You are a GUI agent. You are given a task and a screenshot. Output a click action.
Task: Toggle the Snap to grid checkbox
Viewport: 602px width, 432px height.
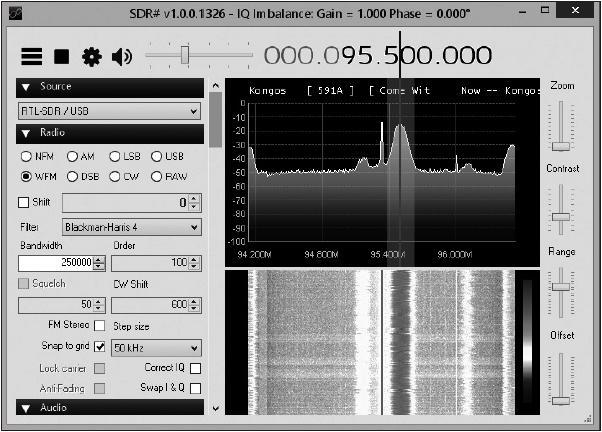click(99, 347)
